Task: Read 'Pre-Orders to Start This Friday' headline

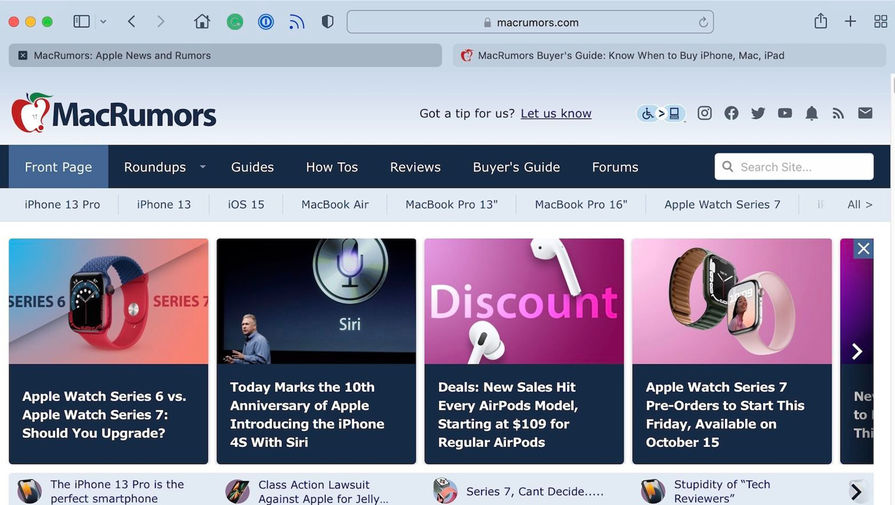Action: [725, 415]
